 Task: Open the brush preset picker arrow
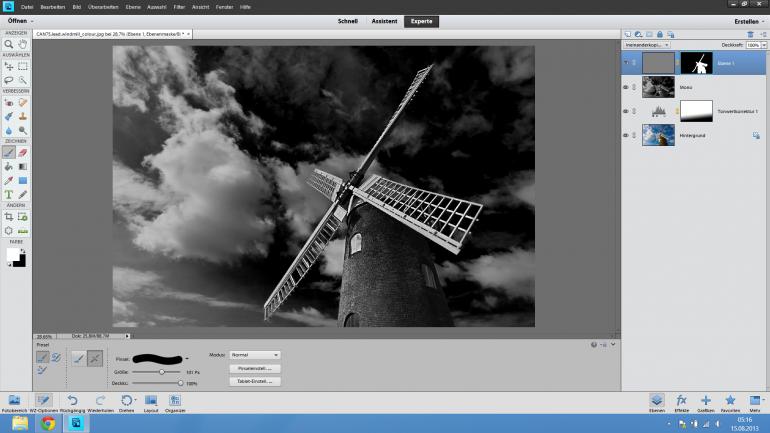coord(187,359)
